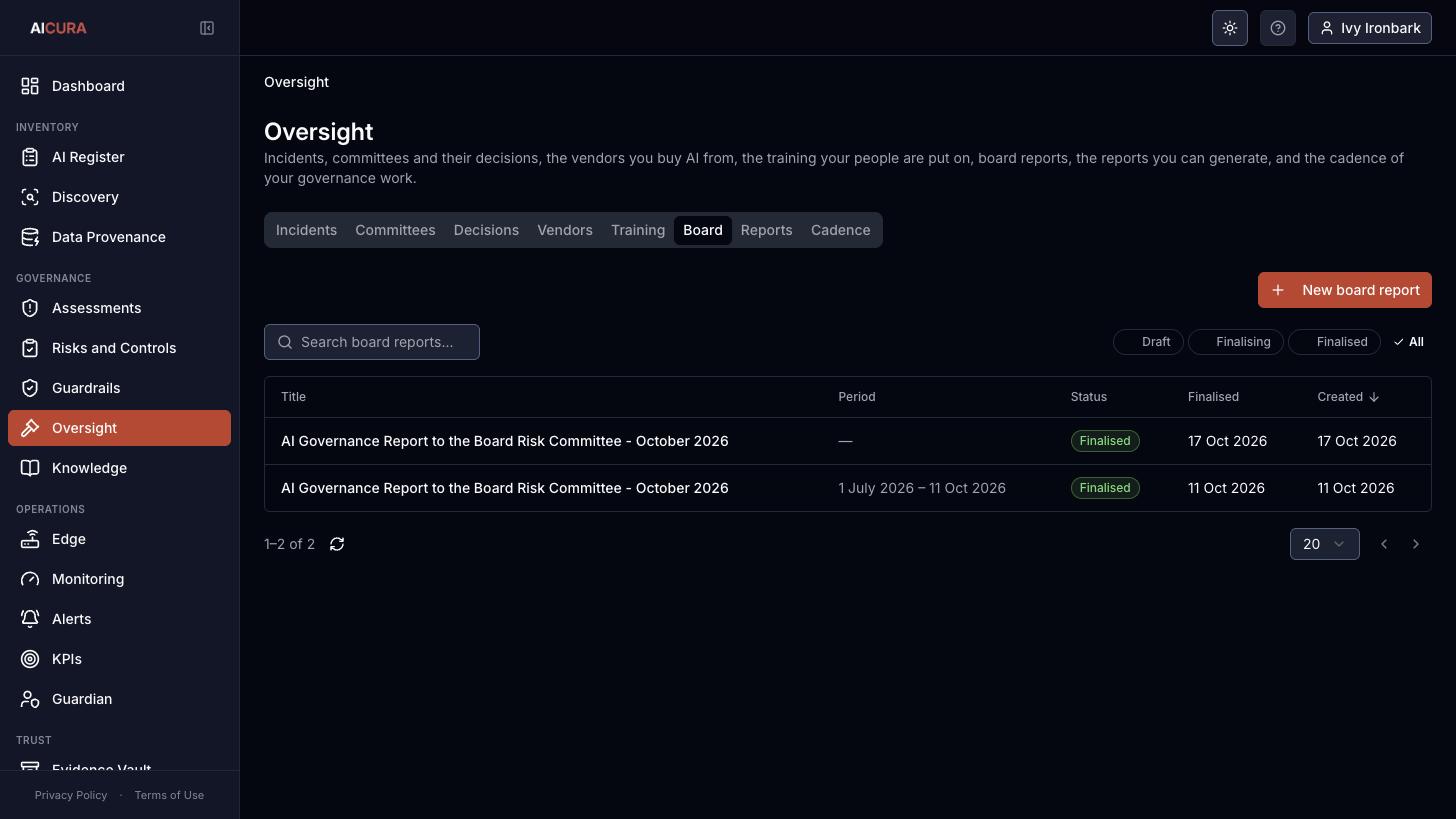Screen dimensions: 1456x819
Task: Click the Guardrails shield-check icon
Action: [30, 388]
